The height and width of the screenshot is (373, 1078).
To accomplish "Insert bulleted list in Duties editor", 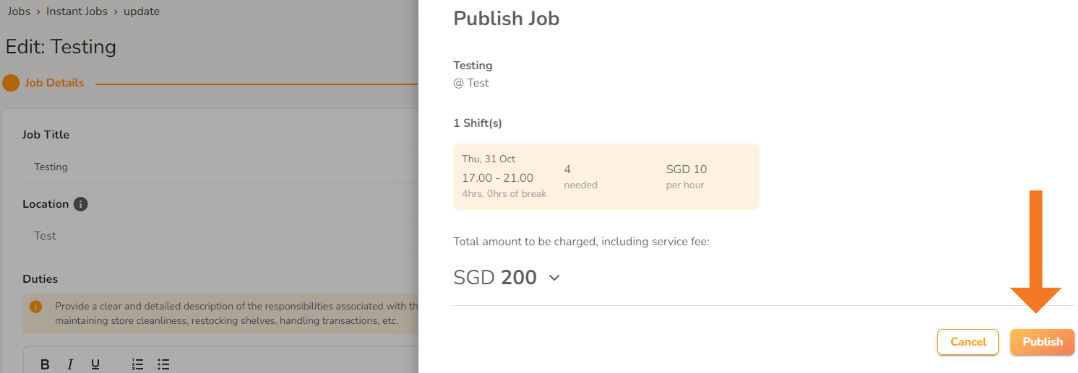I will [x=163, y=364].
